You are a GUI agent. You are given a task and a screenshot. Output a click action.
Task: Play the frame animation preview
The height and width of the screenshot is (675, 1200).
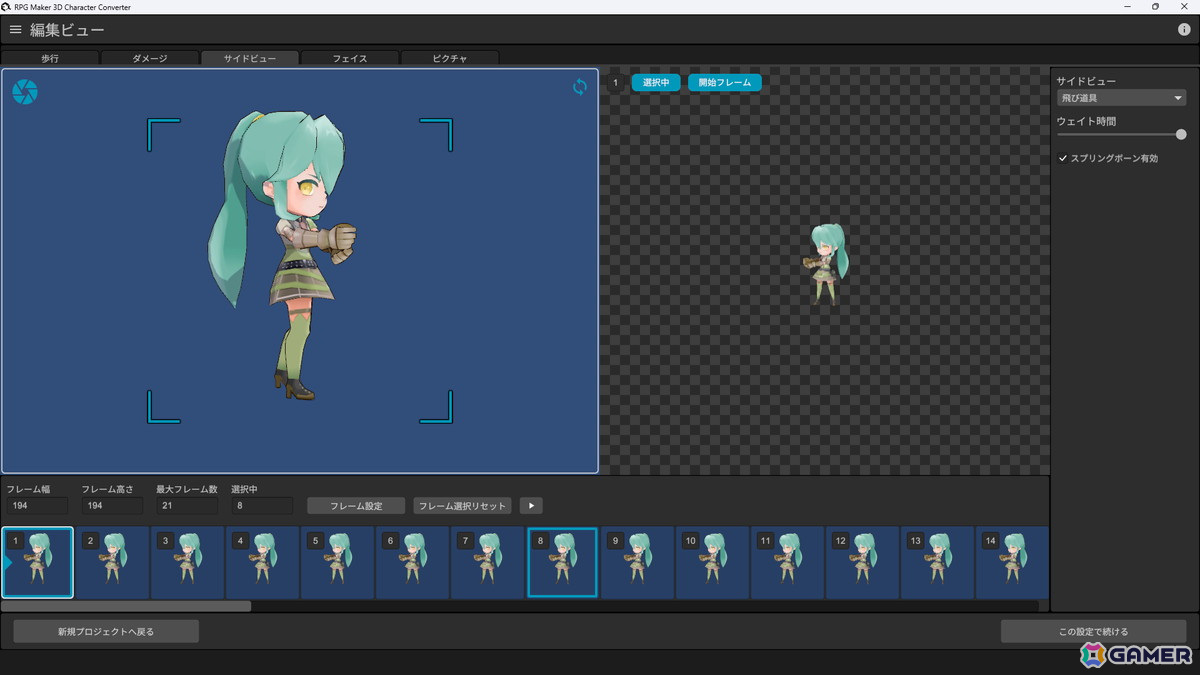click(x=530, y=506)
